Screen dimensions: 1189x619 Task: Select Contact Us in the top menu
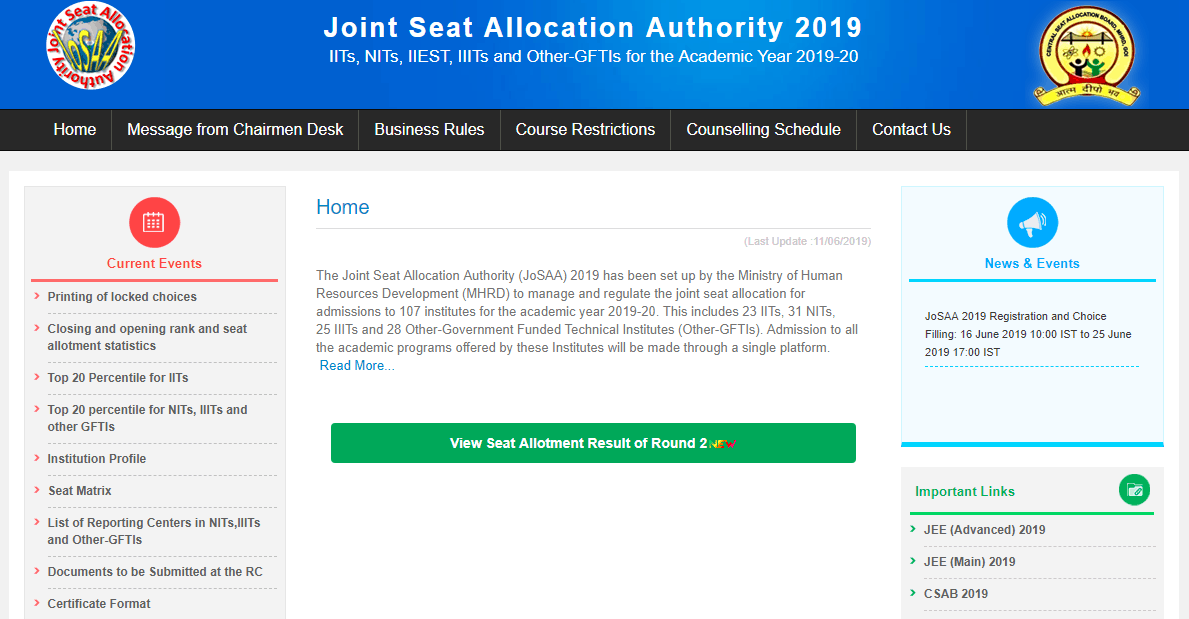[911, 130]
